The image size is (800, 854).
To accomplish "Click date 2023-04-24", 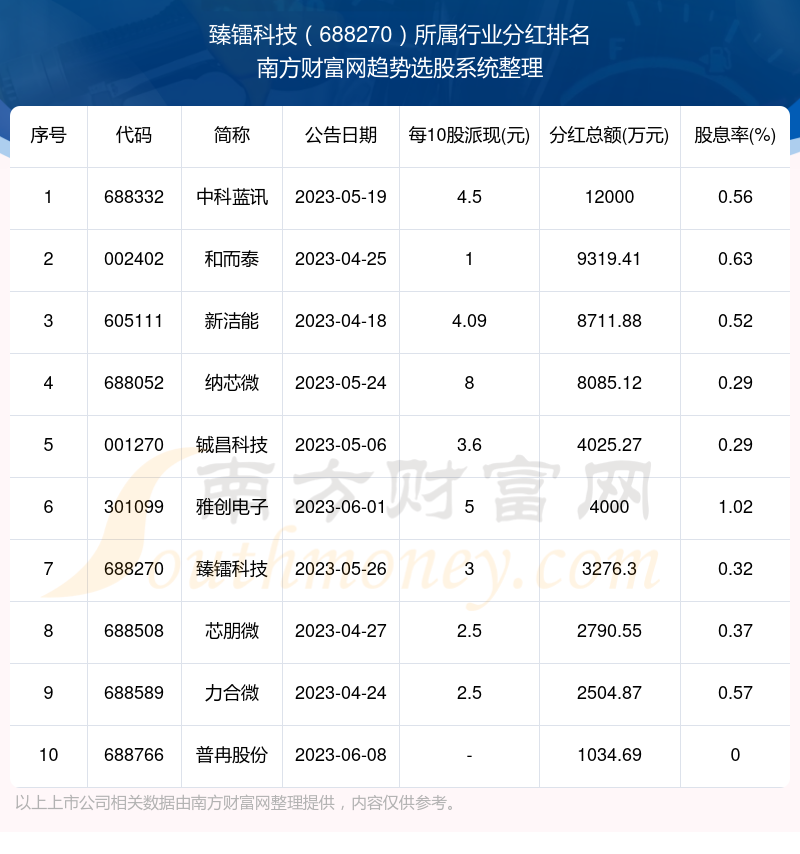I will coord(341,694).
